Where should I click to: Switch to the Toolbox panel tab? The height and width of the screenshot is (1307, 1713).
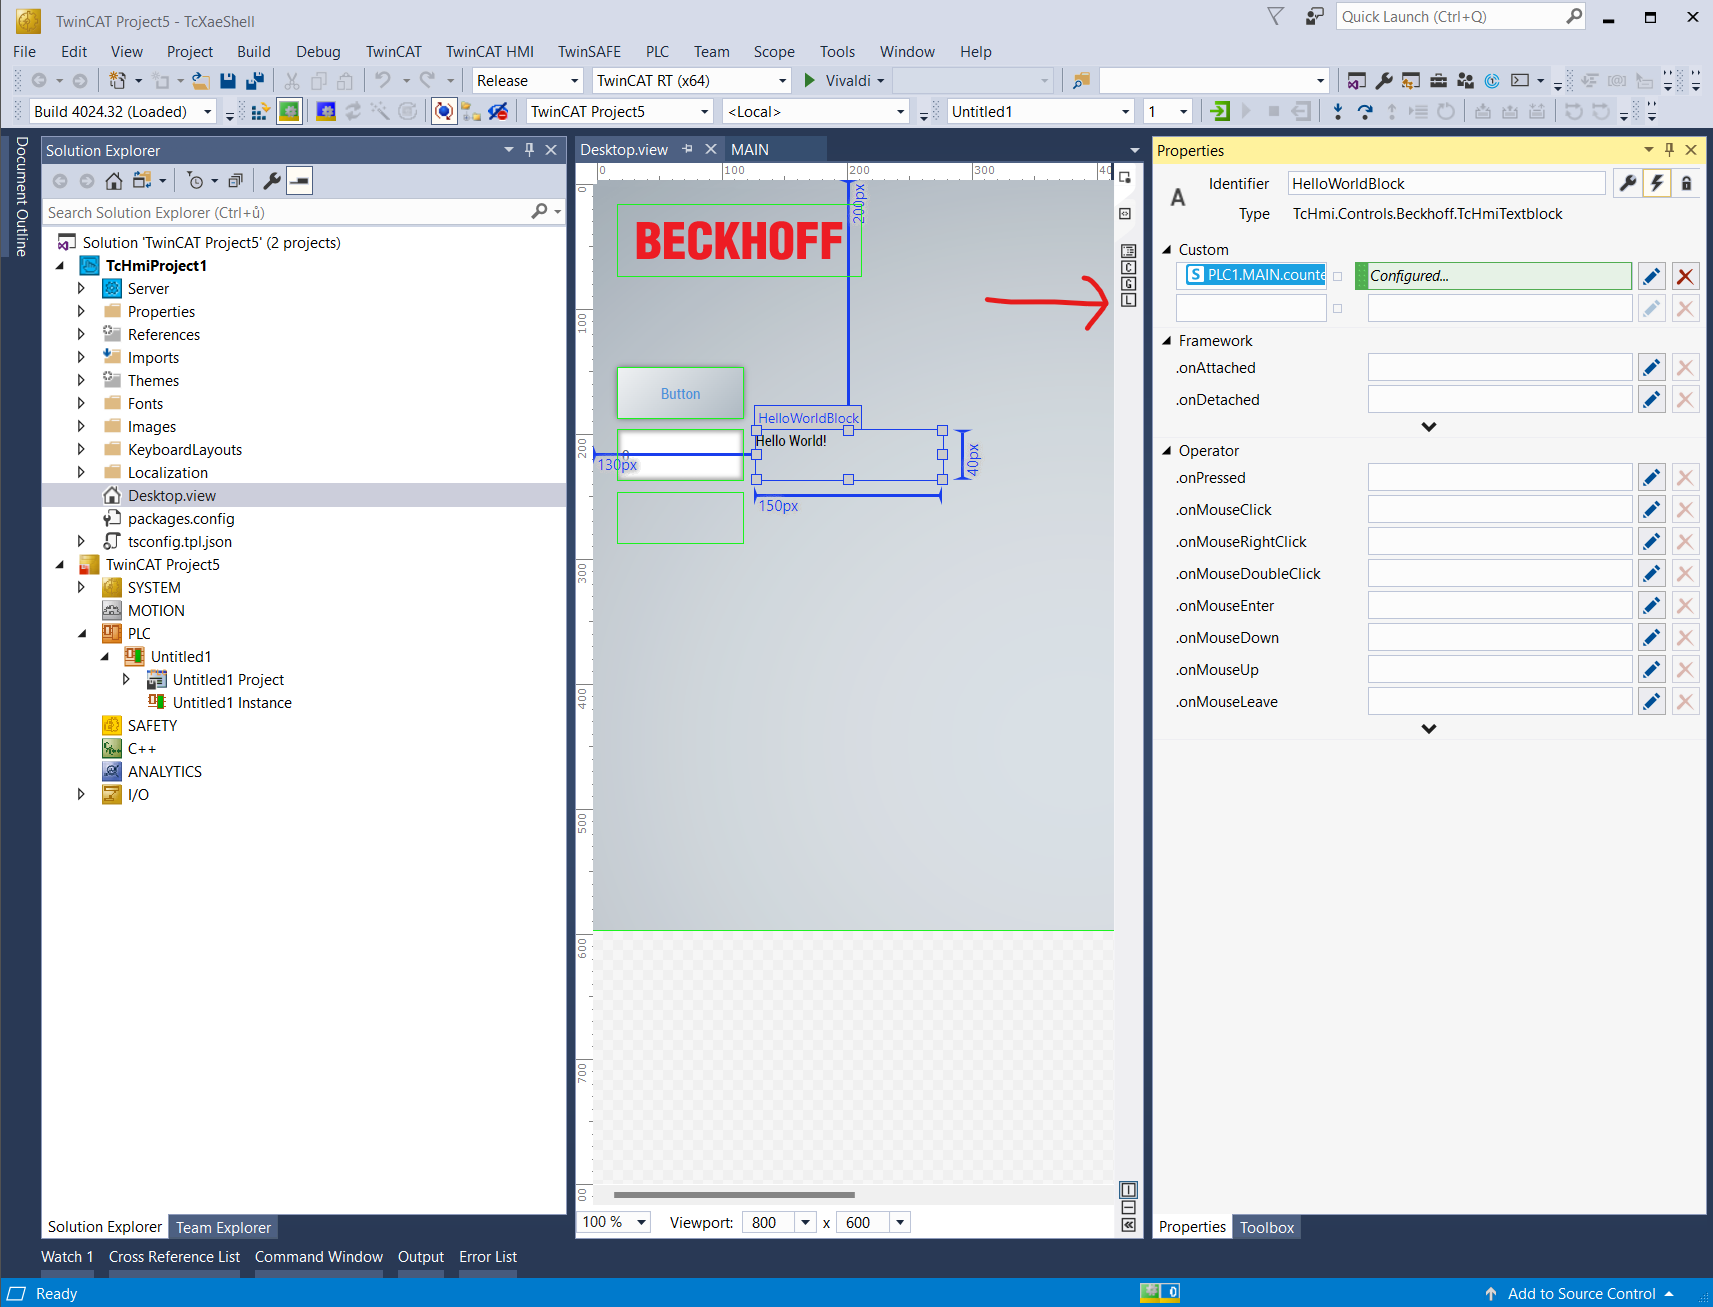click(x=1266, y=1227)
